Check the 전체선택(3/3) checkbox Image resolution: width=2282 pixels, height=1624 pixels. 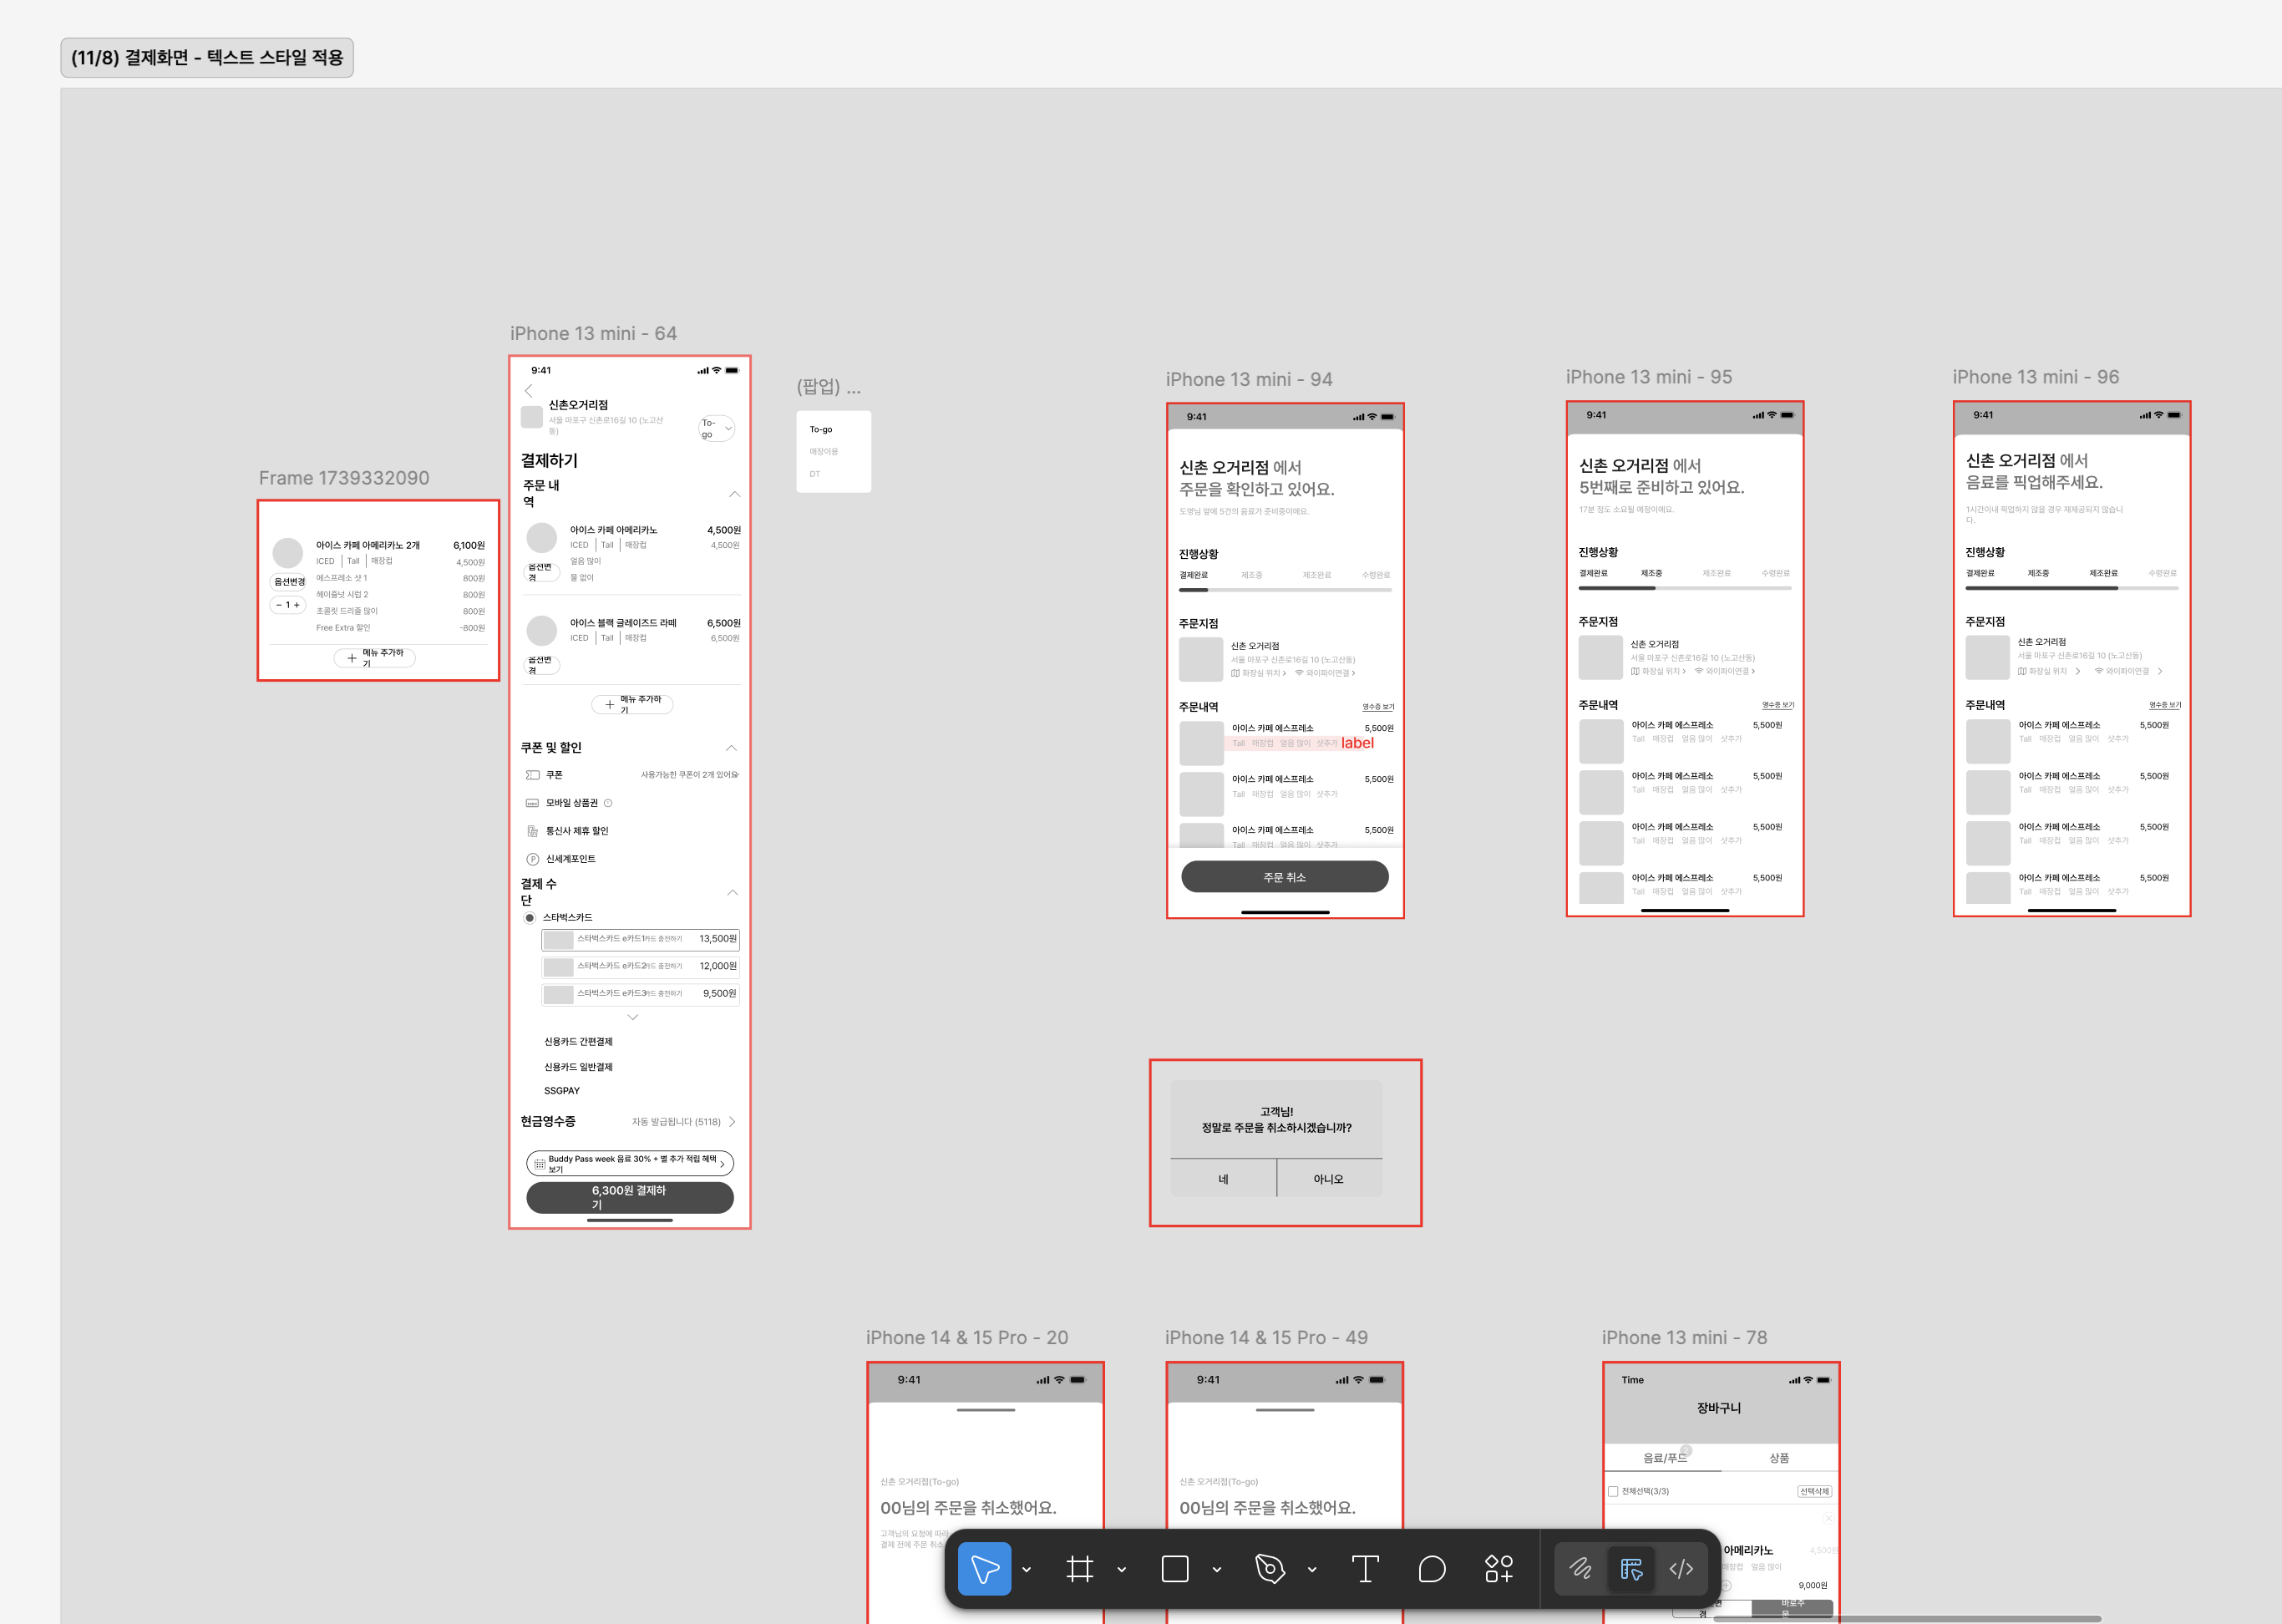1613,1491
